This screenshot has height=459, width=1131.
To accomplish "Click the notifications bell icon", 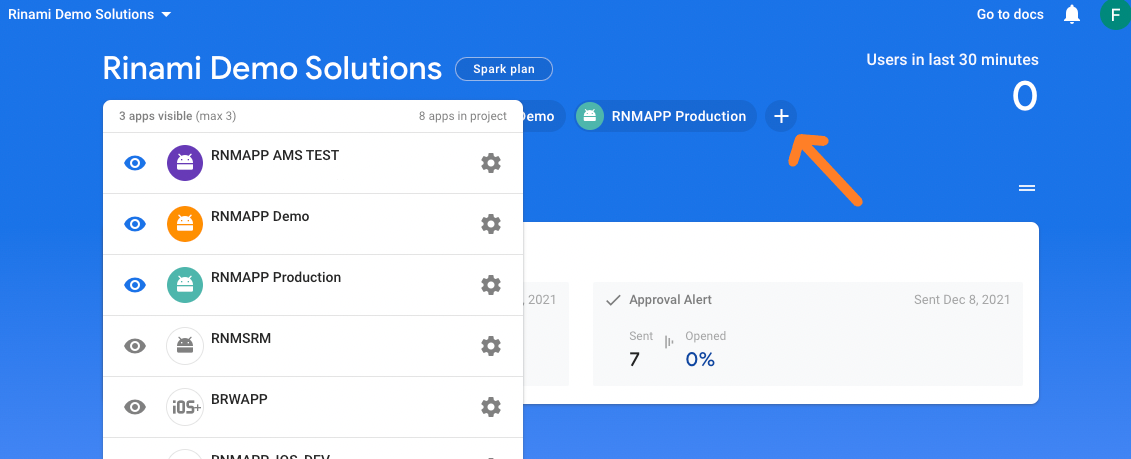I will tap(1072, 14).
